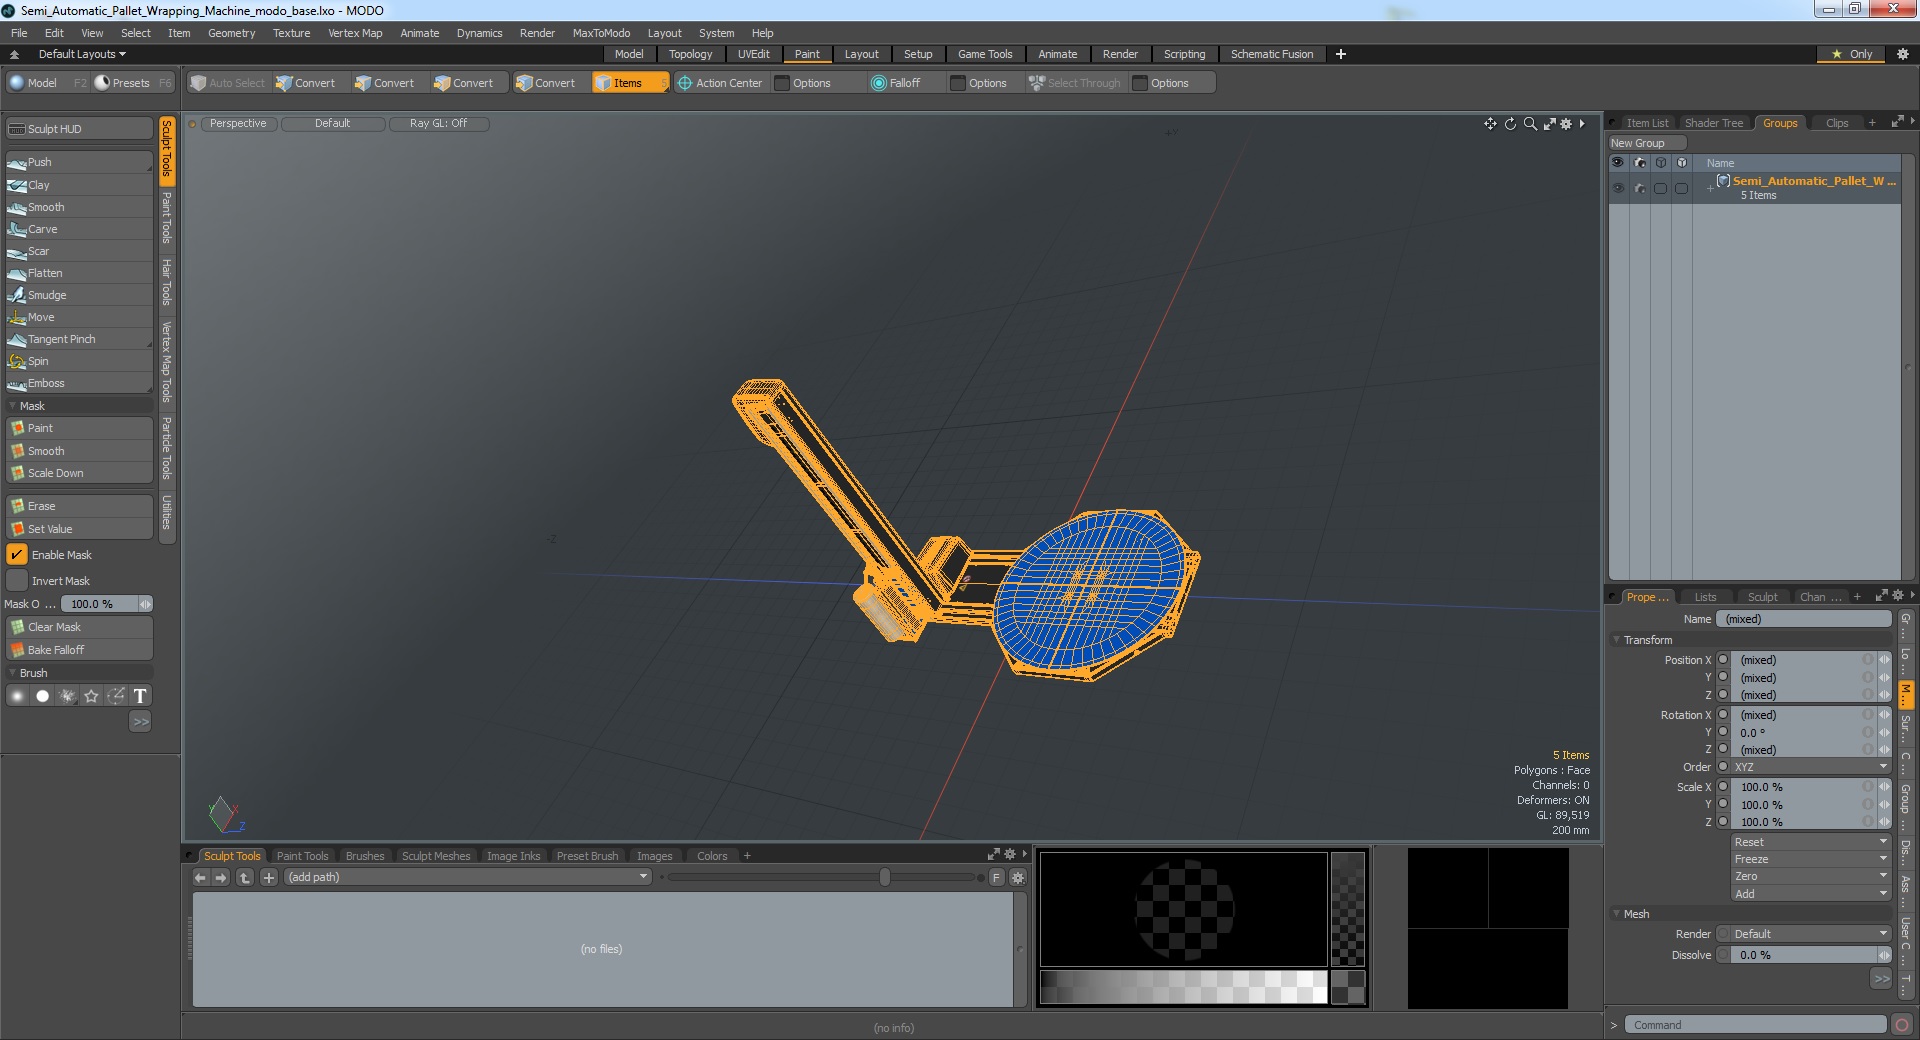Open the rotation Order XYZ dropdown
The image size is (1920, 1040).
(1811, 767)
